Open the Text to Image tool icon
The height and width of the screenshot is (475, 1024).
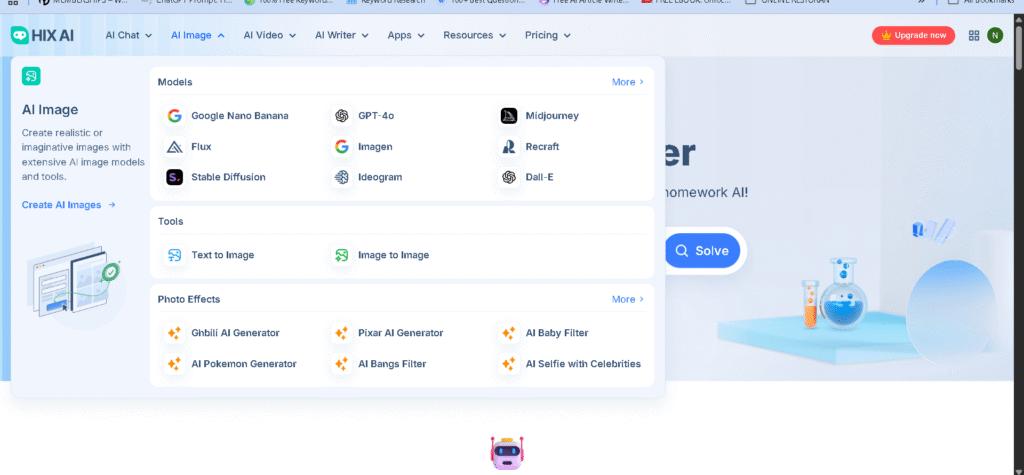point(174,255)
